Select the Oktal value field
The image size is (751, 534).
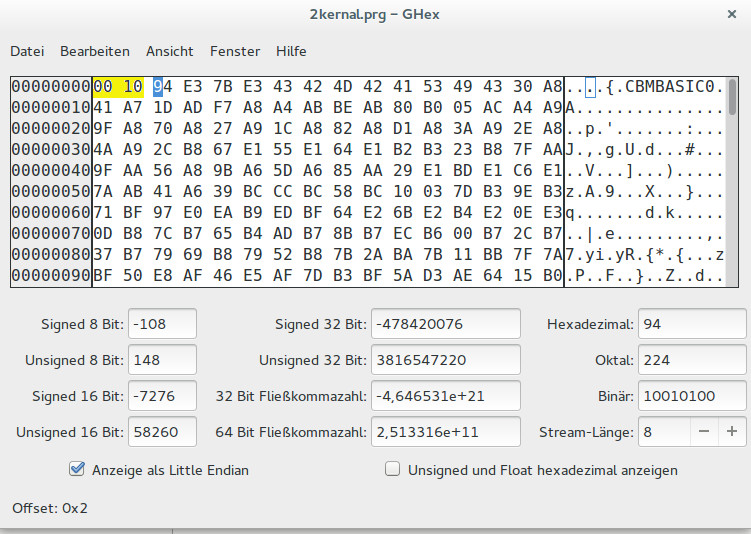(x=691, y=360)
